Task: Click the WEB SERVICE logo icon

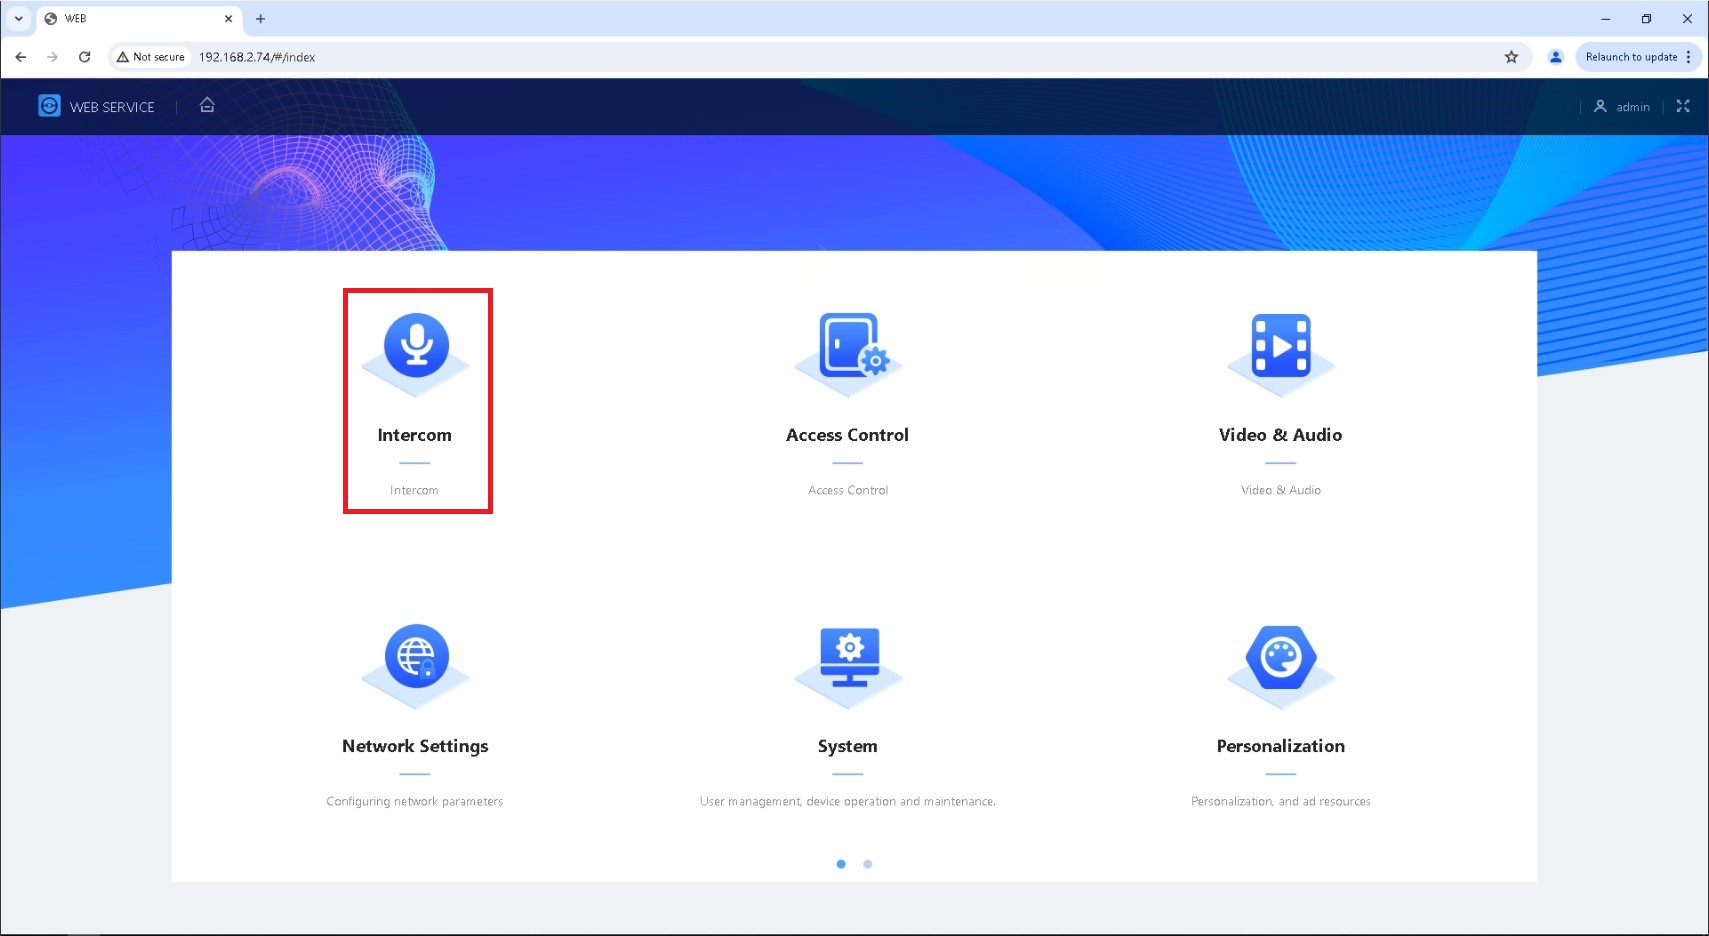Action: 49,106
